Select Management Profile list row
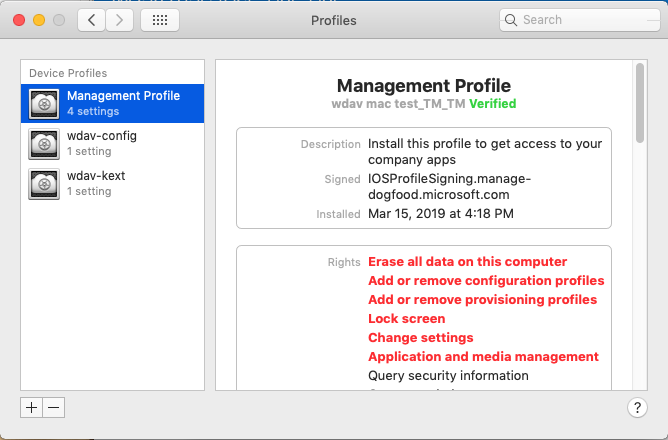The height and width of the screenshot is (440, 668). coord(112,104)
